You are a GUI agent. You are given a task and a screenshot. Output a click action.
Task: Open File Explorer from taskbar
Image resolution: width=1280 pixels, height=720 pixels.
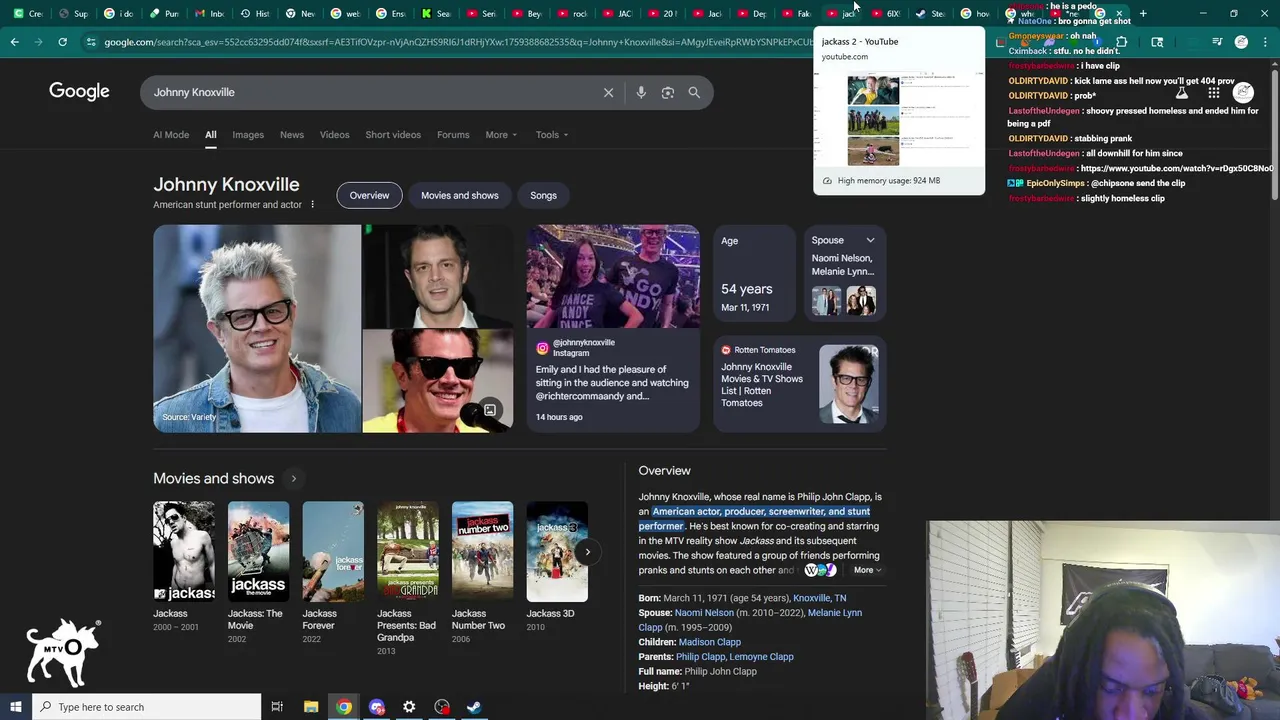(311, 707)
